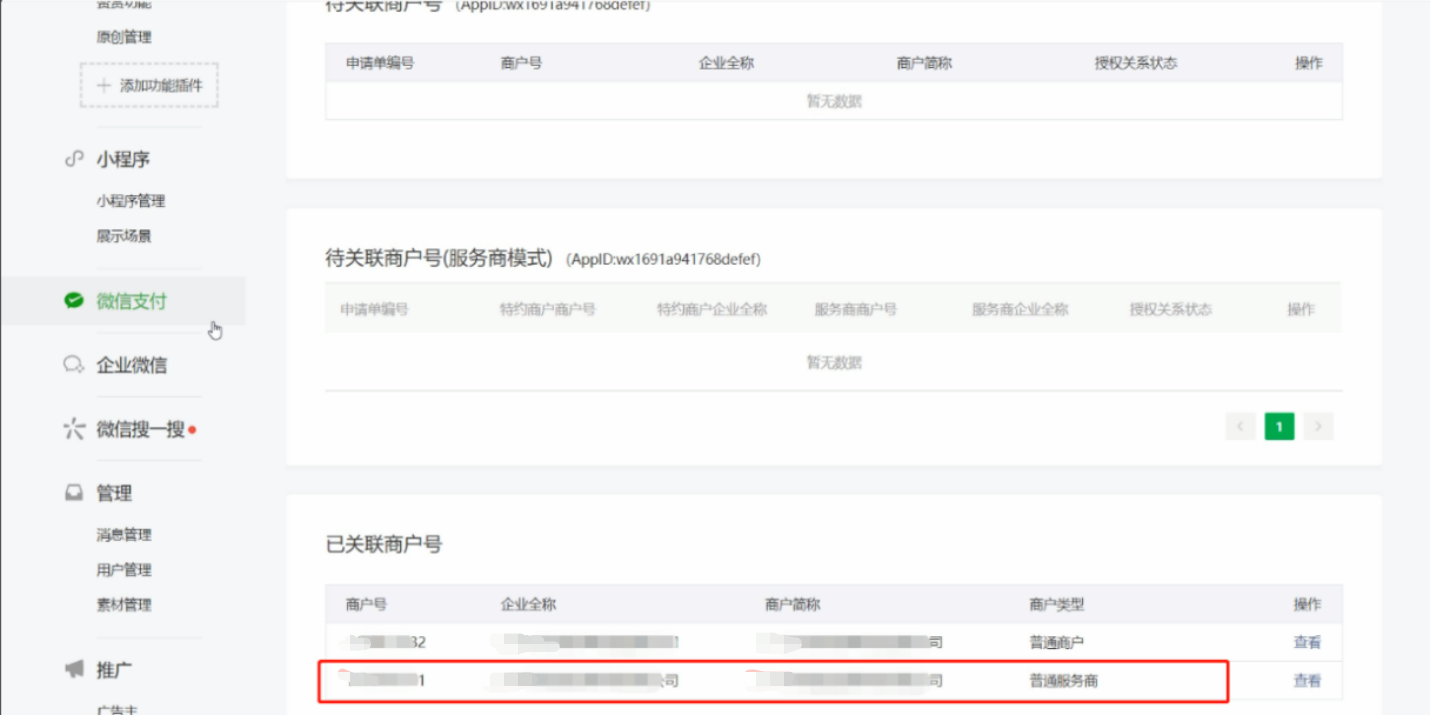Click 查看 for the 普通商户 row

coord(1307,642)
